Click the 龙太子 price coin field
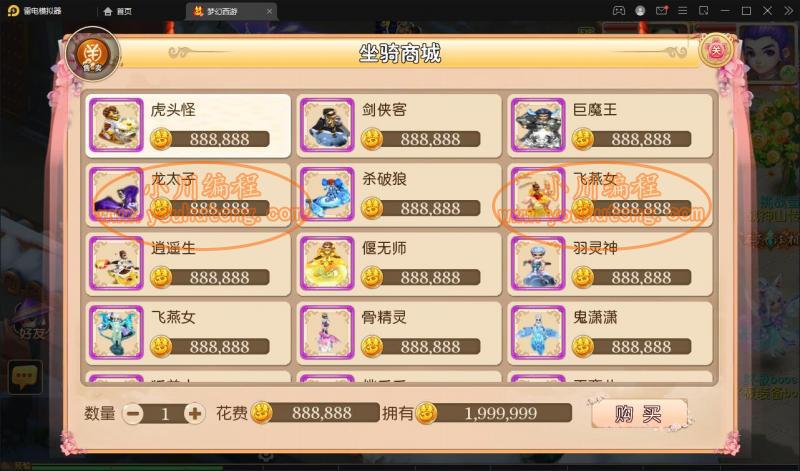Viewport: 800px width, 471px height. (210, 208)
